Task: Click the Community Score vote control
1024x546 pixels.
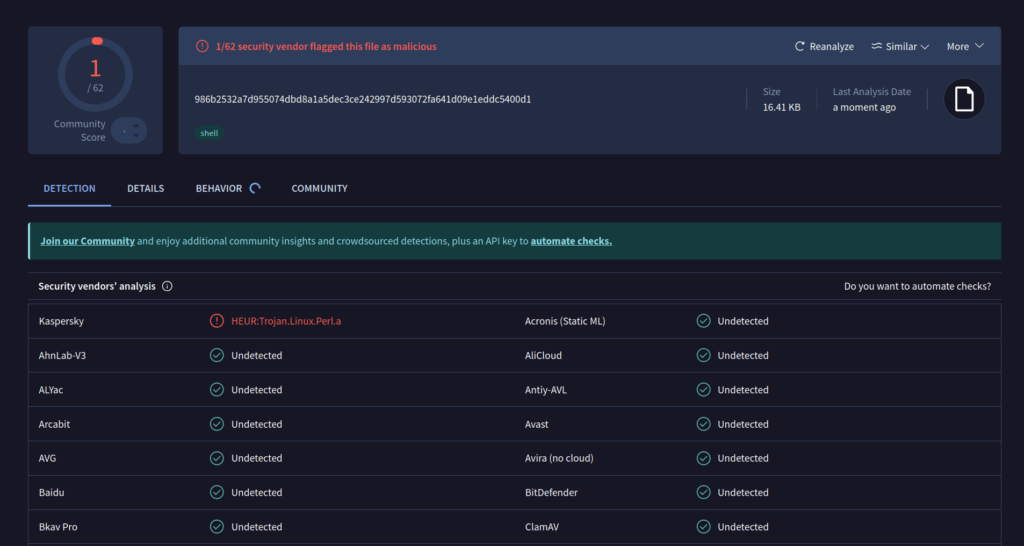Action: (x=129, y=131)
